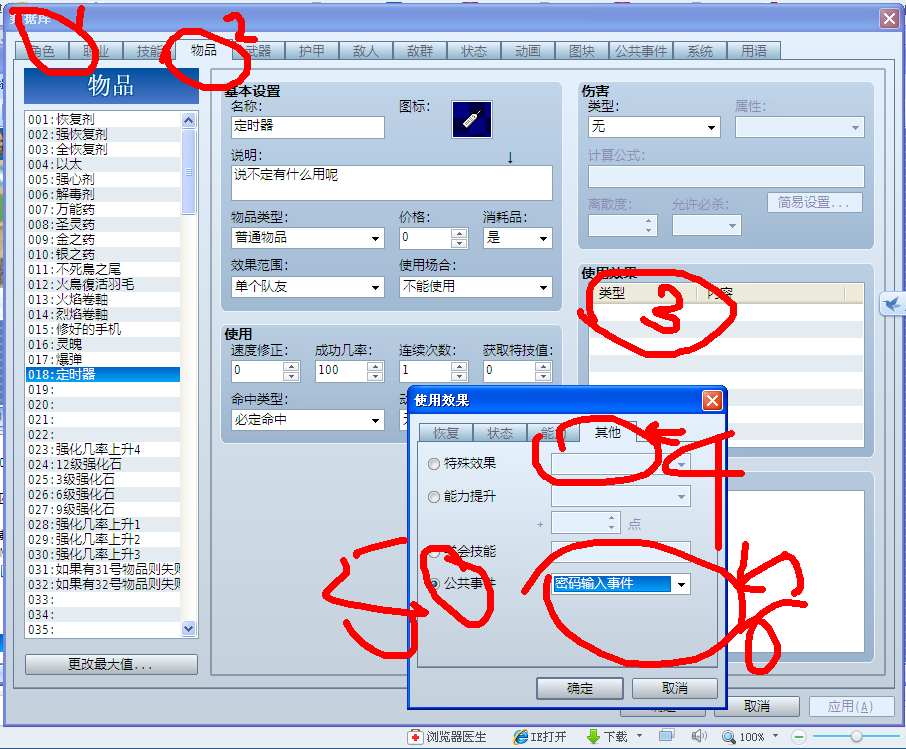Click the 连续次数 spinner arrows

tap(459, 371)
